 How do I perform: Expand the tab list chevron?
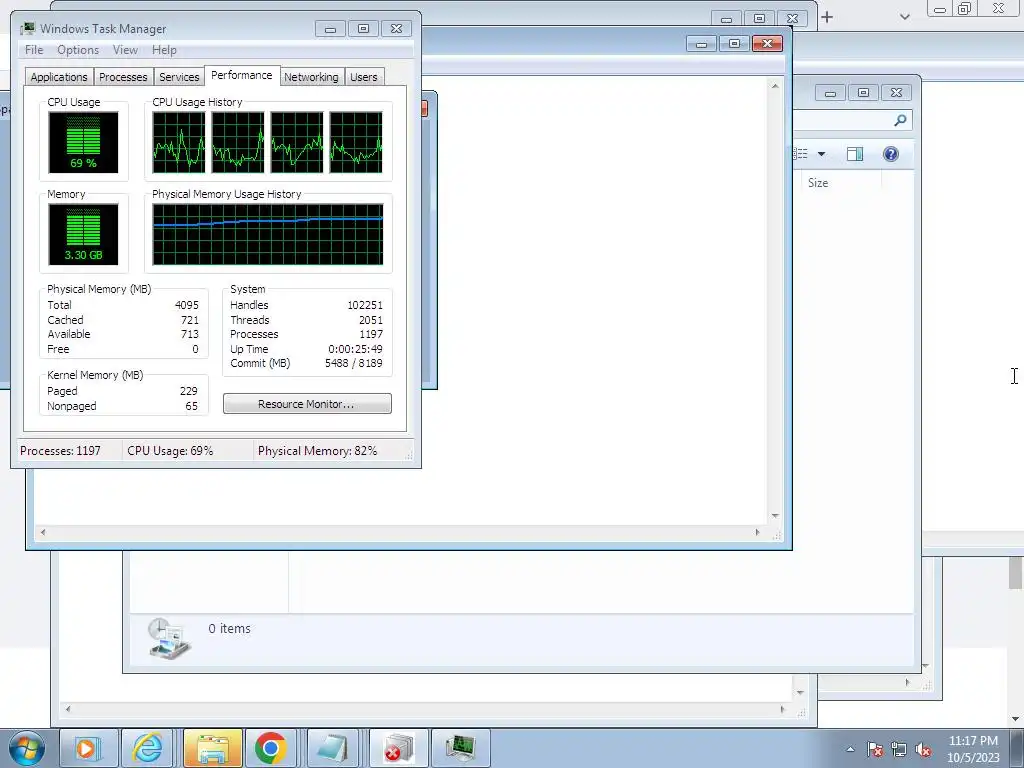[x=904, y=17]
